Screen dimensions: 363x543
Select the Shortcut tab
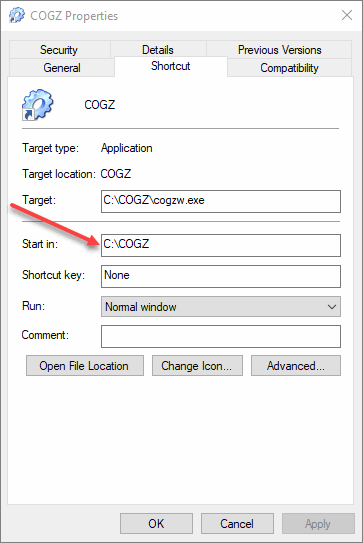(x=171, y=66)
